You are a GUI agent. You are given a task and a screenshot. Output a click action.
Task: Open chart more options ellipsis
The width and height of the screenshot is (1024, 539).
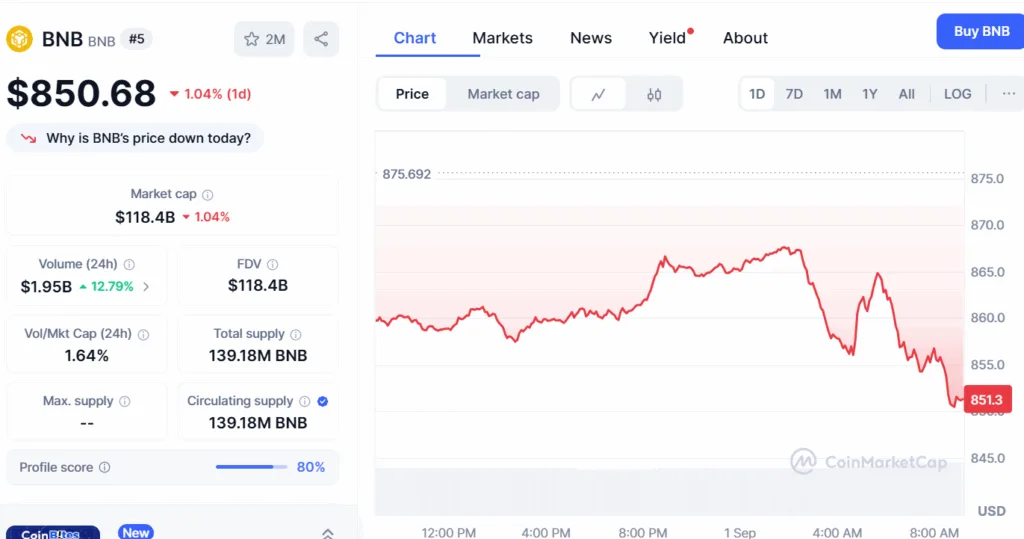(1007, 93)
